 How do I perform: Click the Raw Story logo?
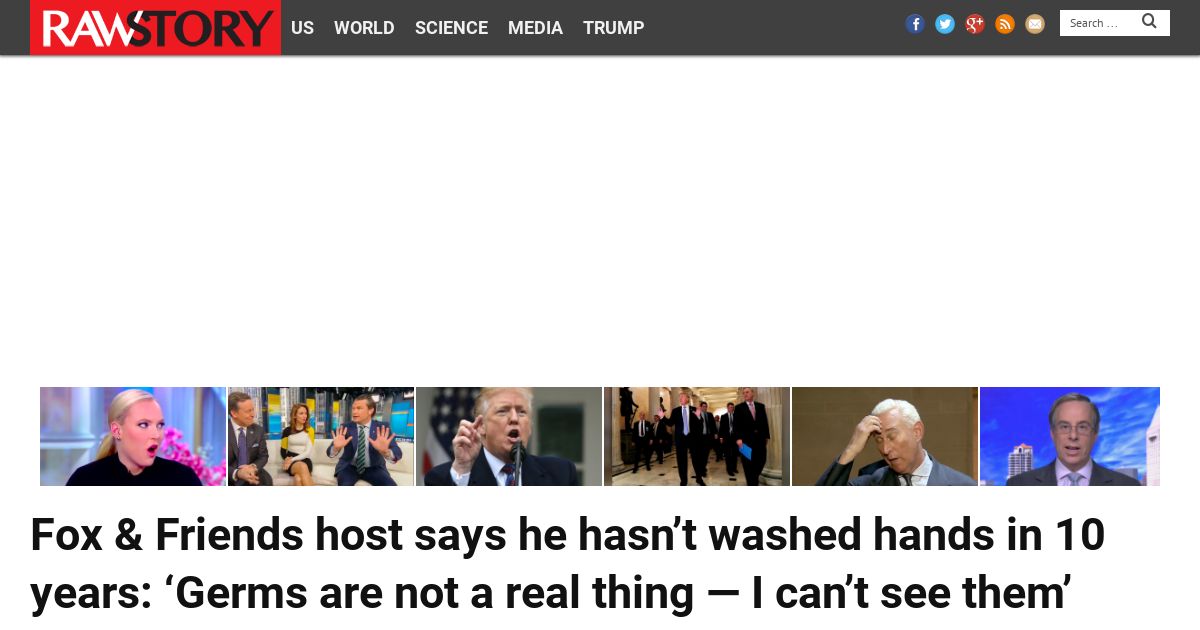point(155,27)
